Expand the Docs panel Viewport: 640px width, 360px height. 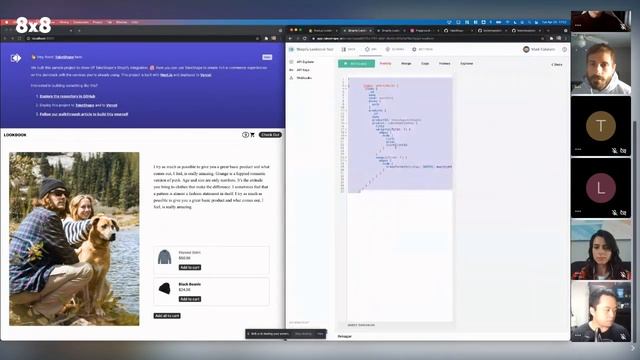coord(557,64)
